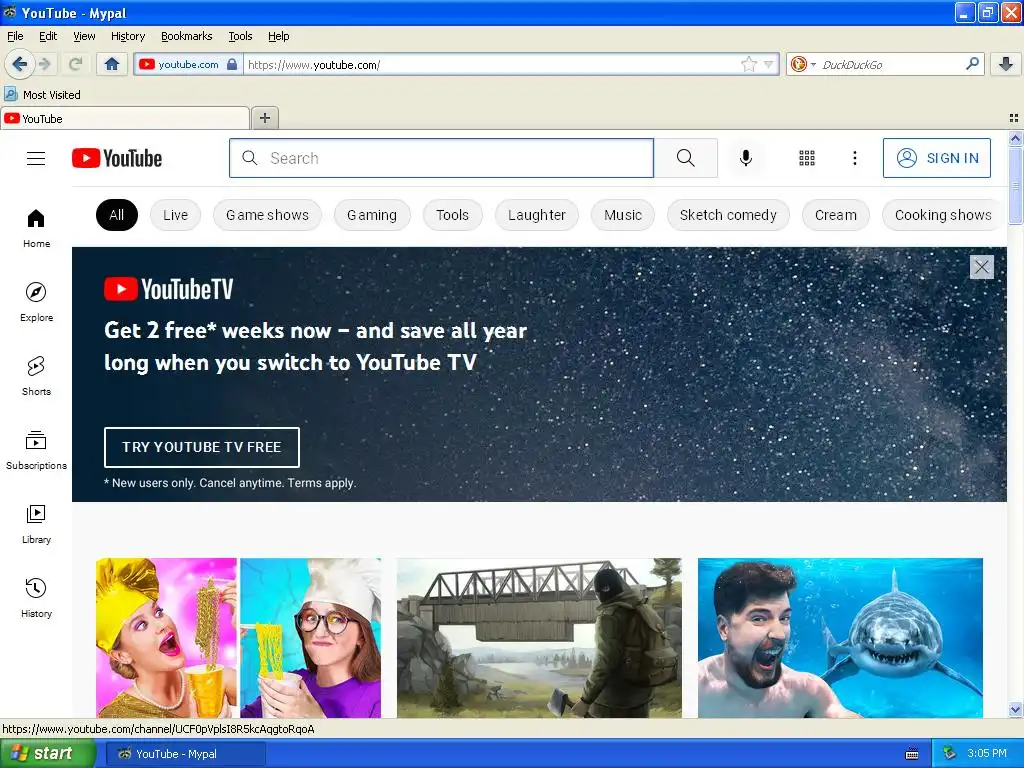The image size is (1024, 768).
Task: Click the system tray clock 3:05 PM
Action: 987,753
